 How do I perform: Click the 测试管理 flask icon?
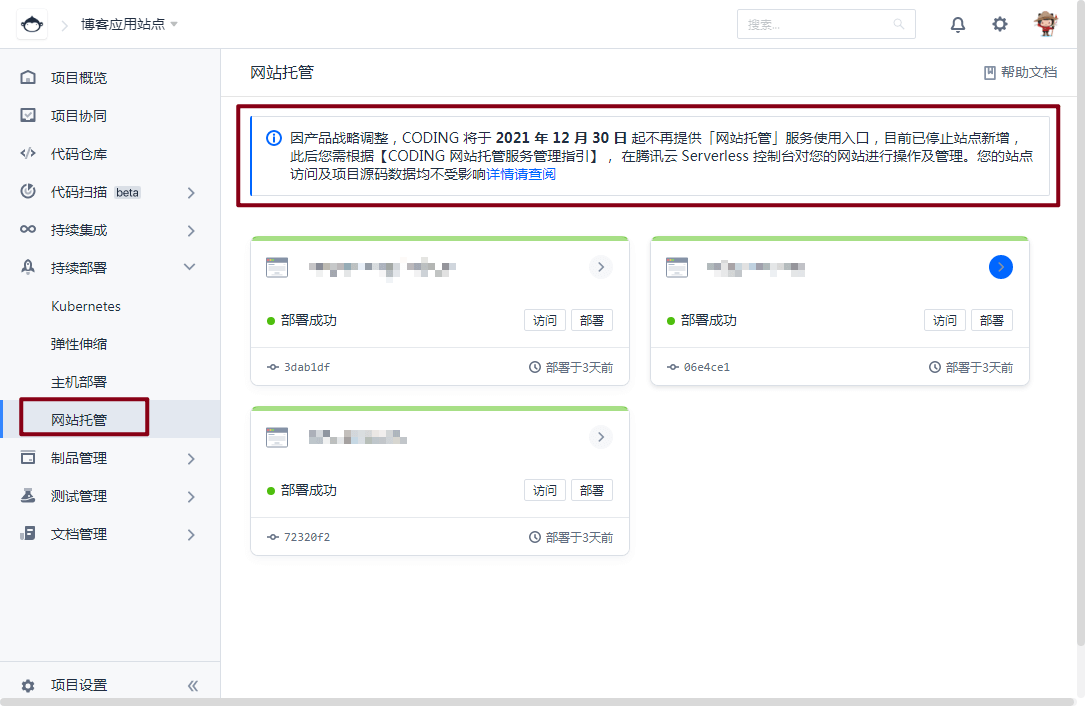[28, 496]
